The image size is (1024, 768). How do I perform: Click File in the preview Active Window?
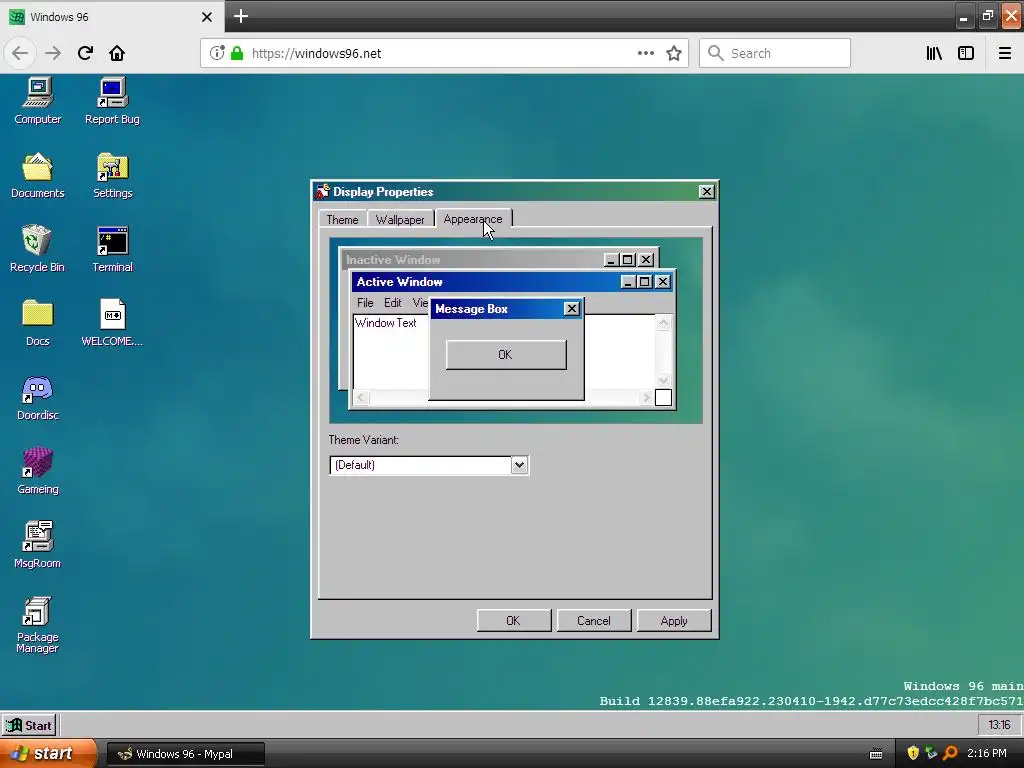click(x=365, y=303)
